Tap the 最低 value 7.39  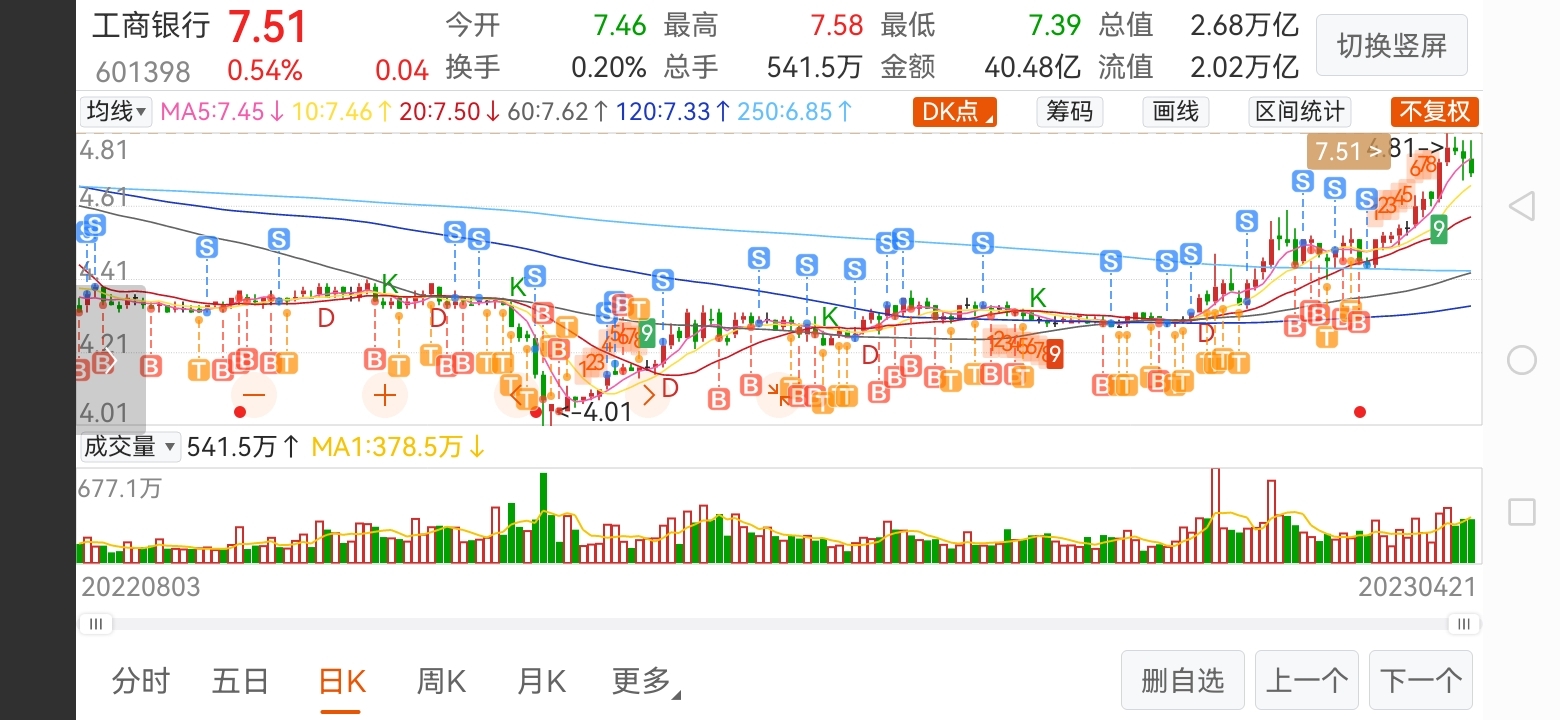(x=1053, y=25)
